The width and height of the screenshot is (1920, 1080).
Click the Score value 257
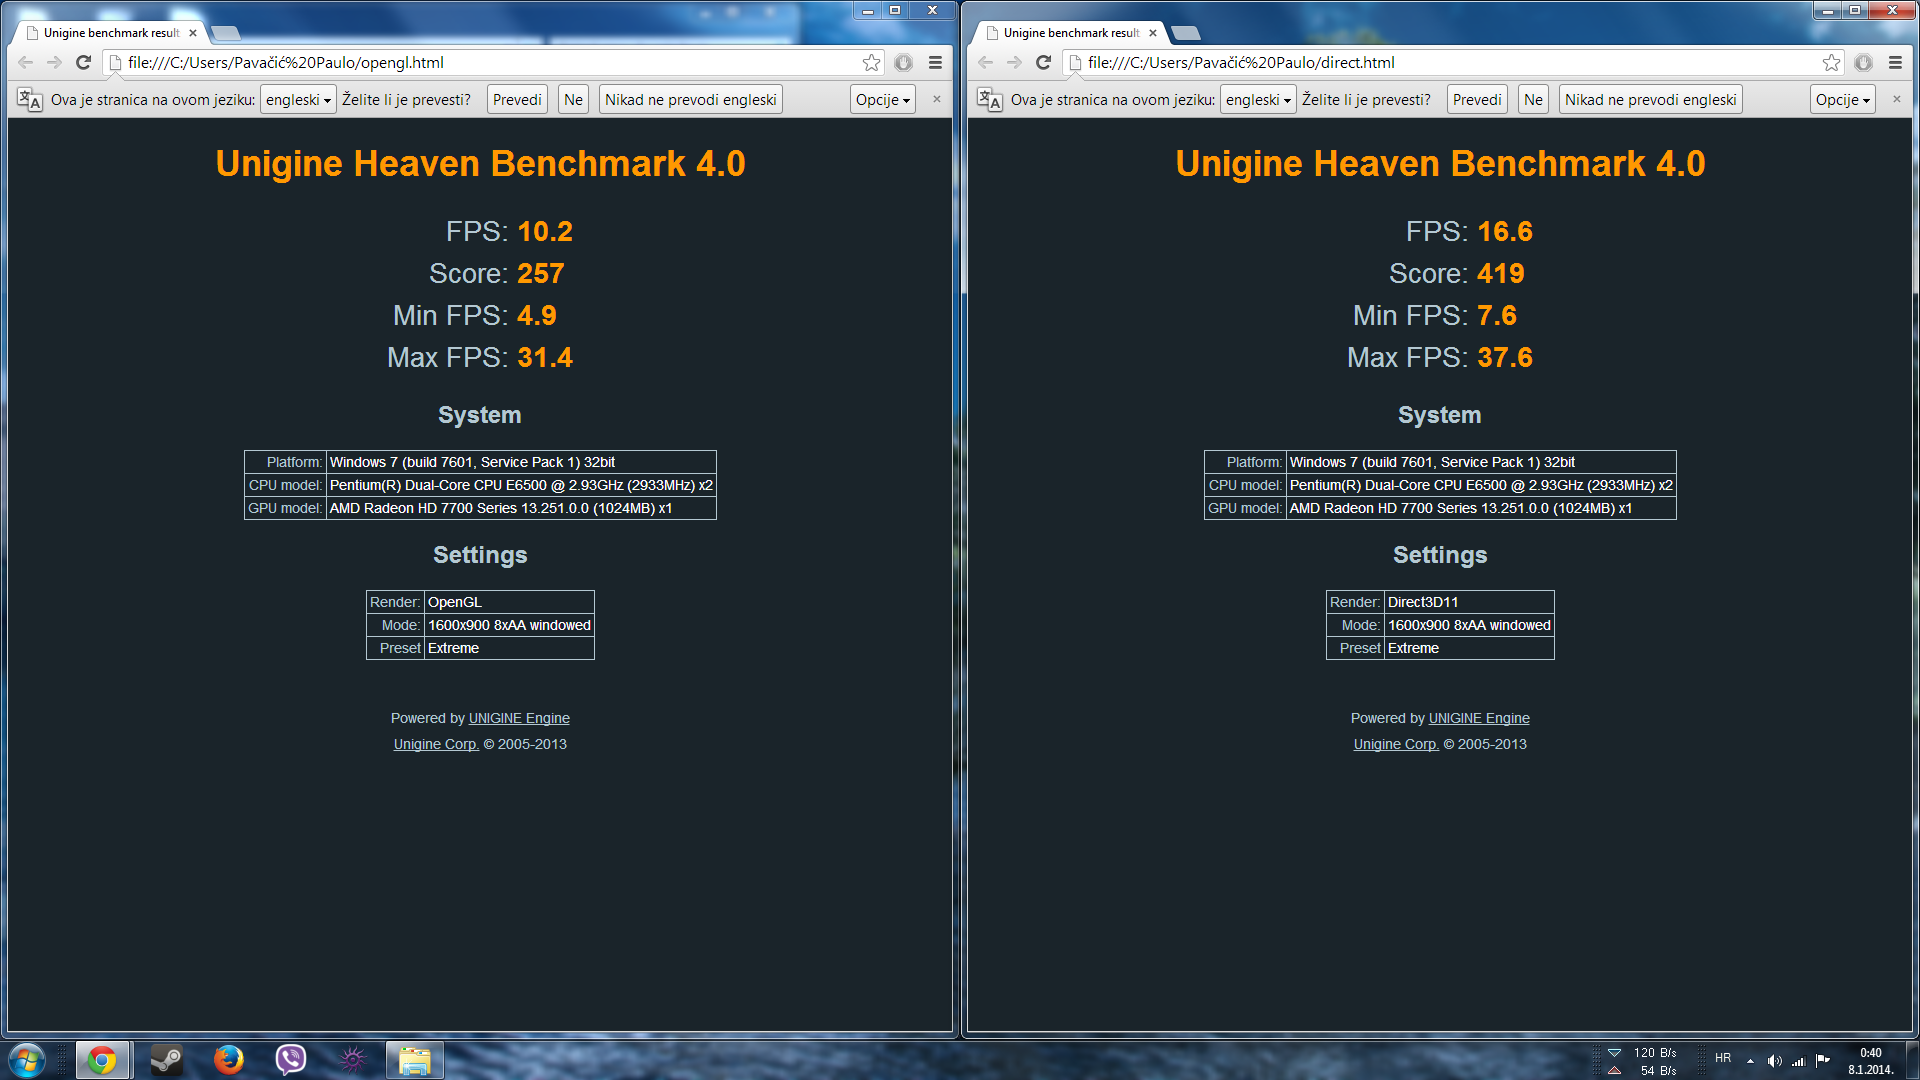[x=541, y=274]
